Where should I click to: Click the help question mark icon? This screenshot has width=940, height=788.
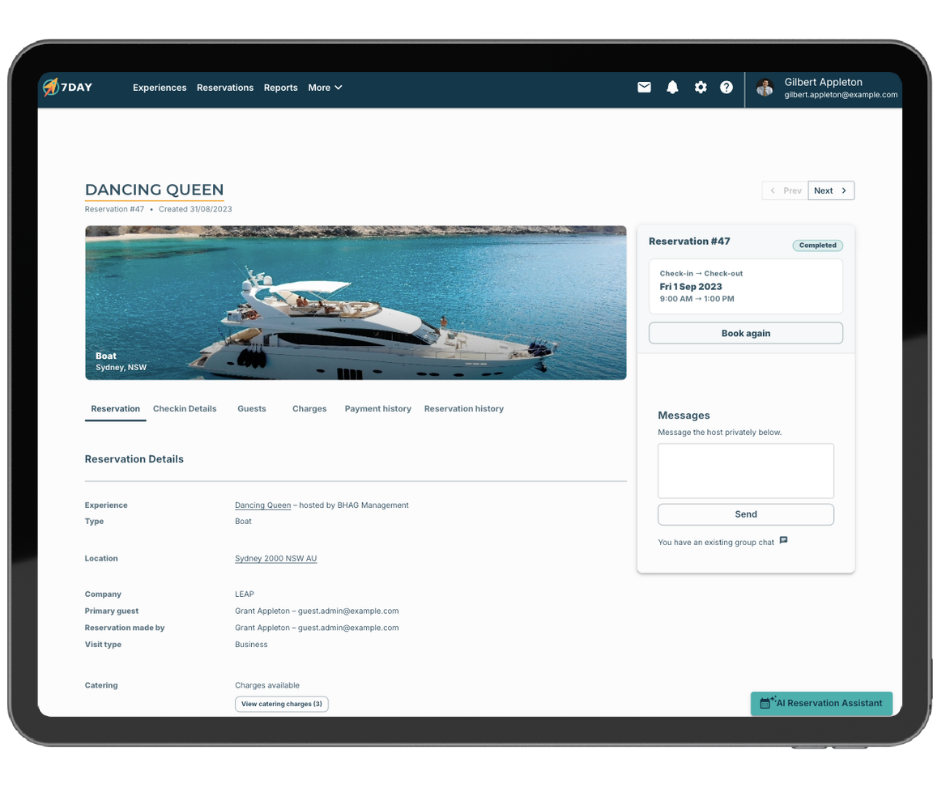[727, 87]
